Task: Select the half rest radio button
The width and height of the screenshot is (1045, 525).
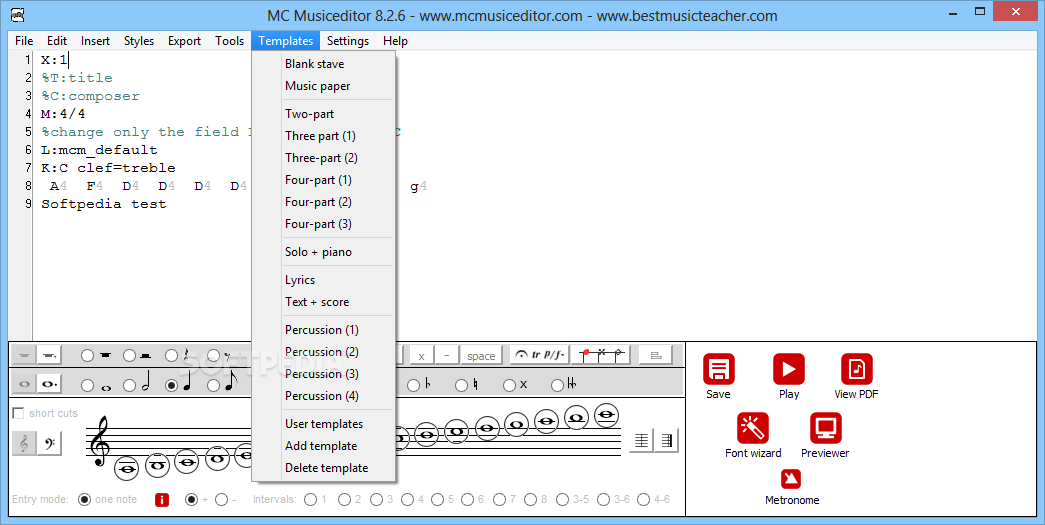Action: tap(129, 356)
